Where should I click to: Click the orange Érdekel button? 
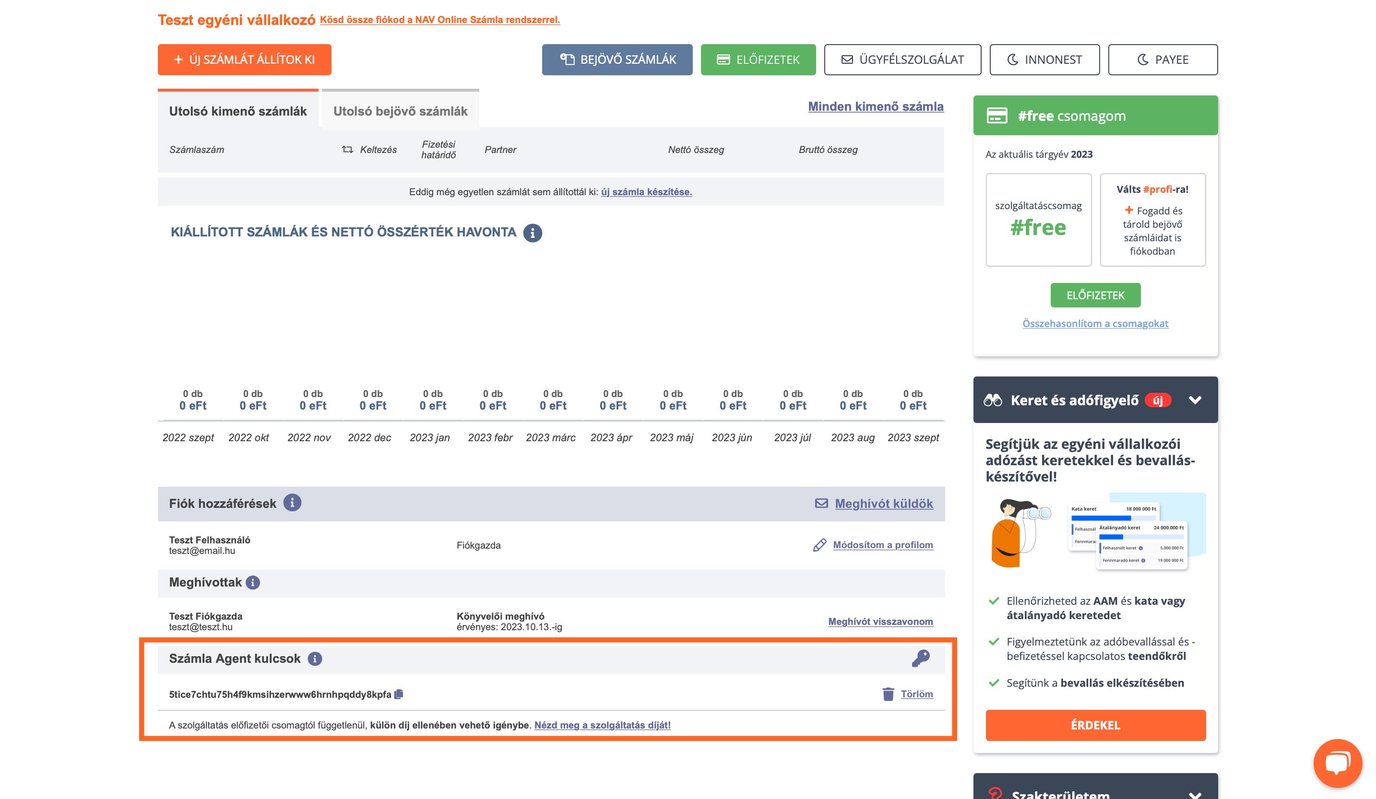[1095, 725]
